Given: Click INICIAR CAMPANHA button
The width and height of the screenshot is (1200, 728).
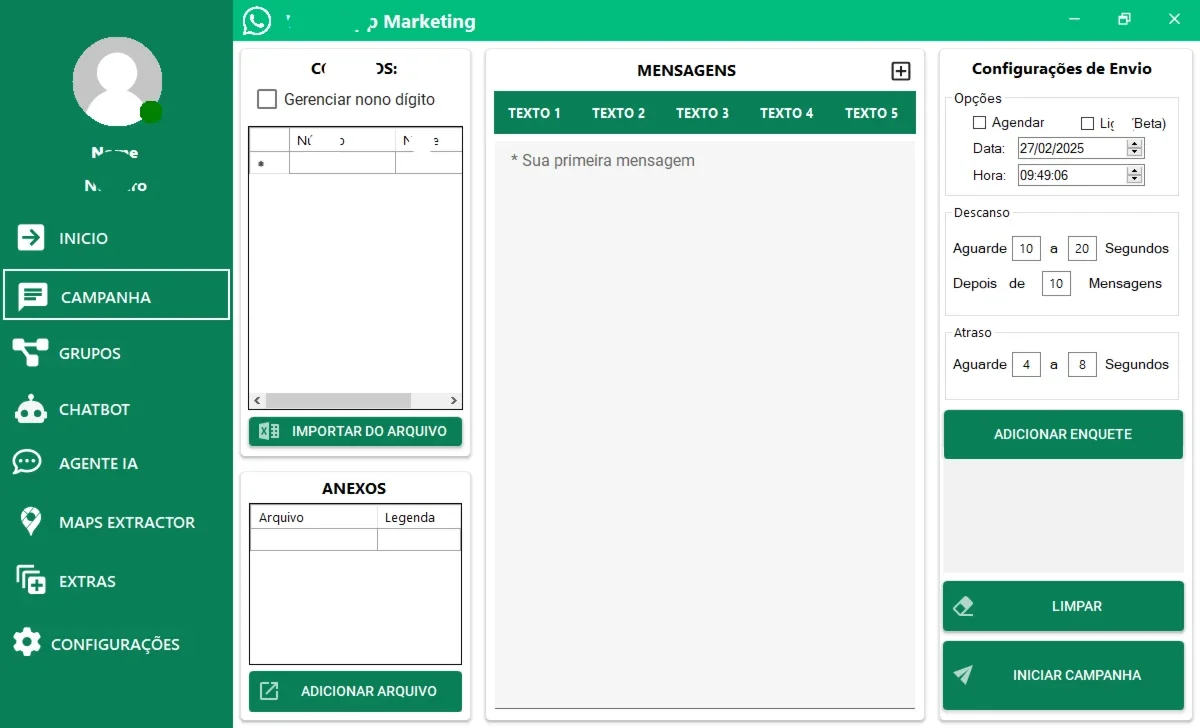Looking at the screenshot, I should tap(1063, 675).
